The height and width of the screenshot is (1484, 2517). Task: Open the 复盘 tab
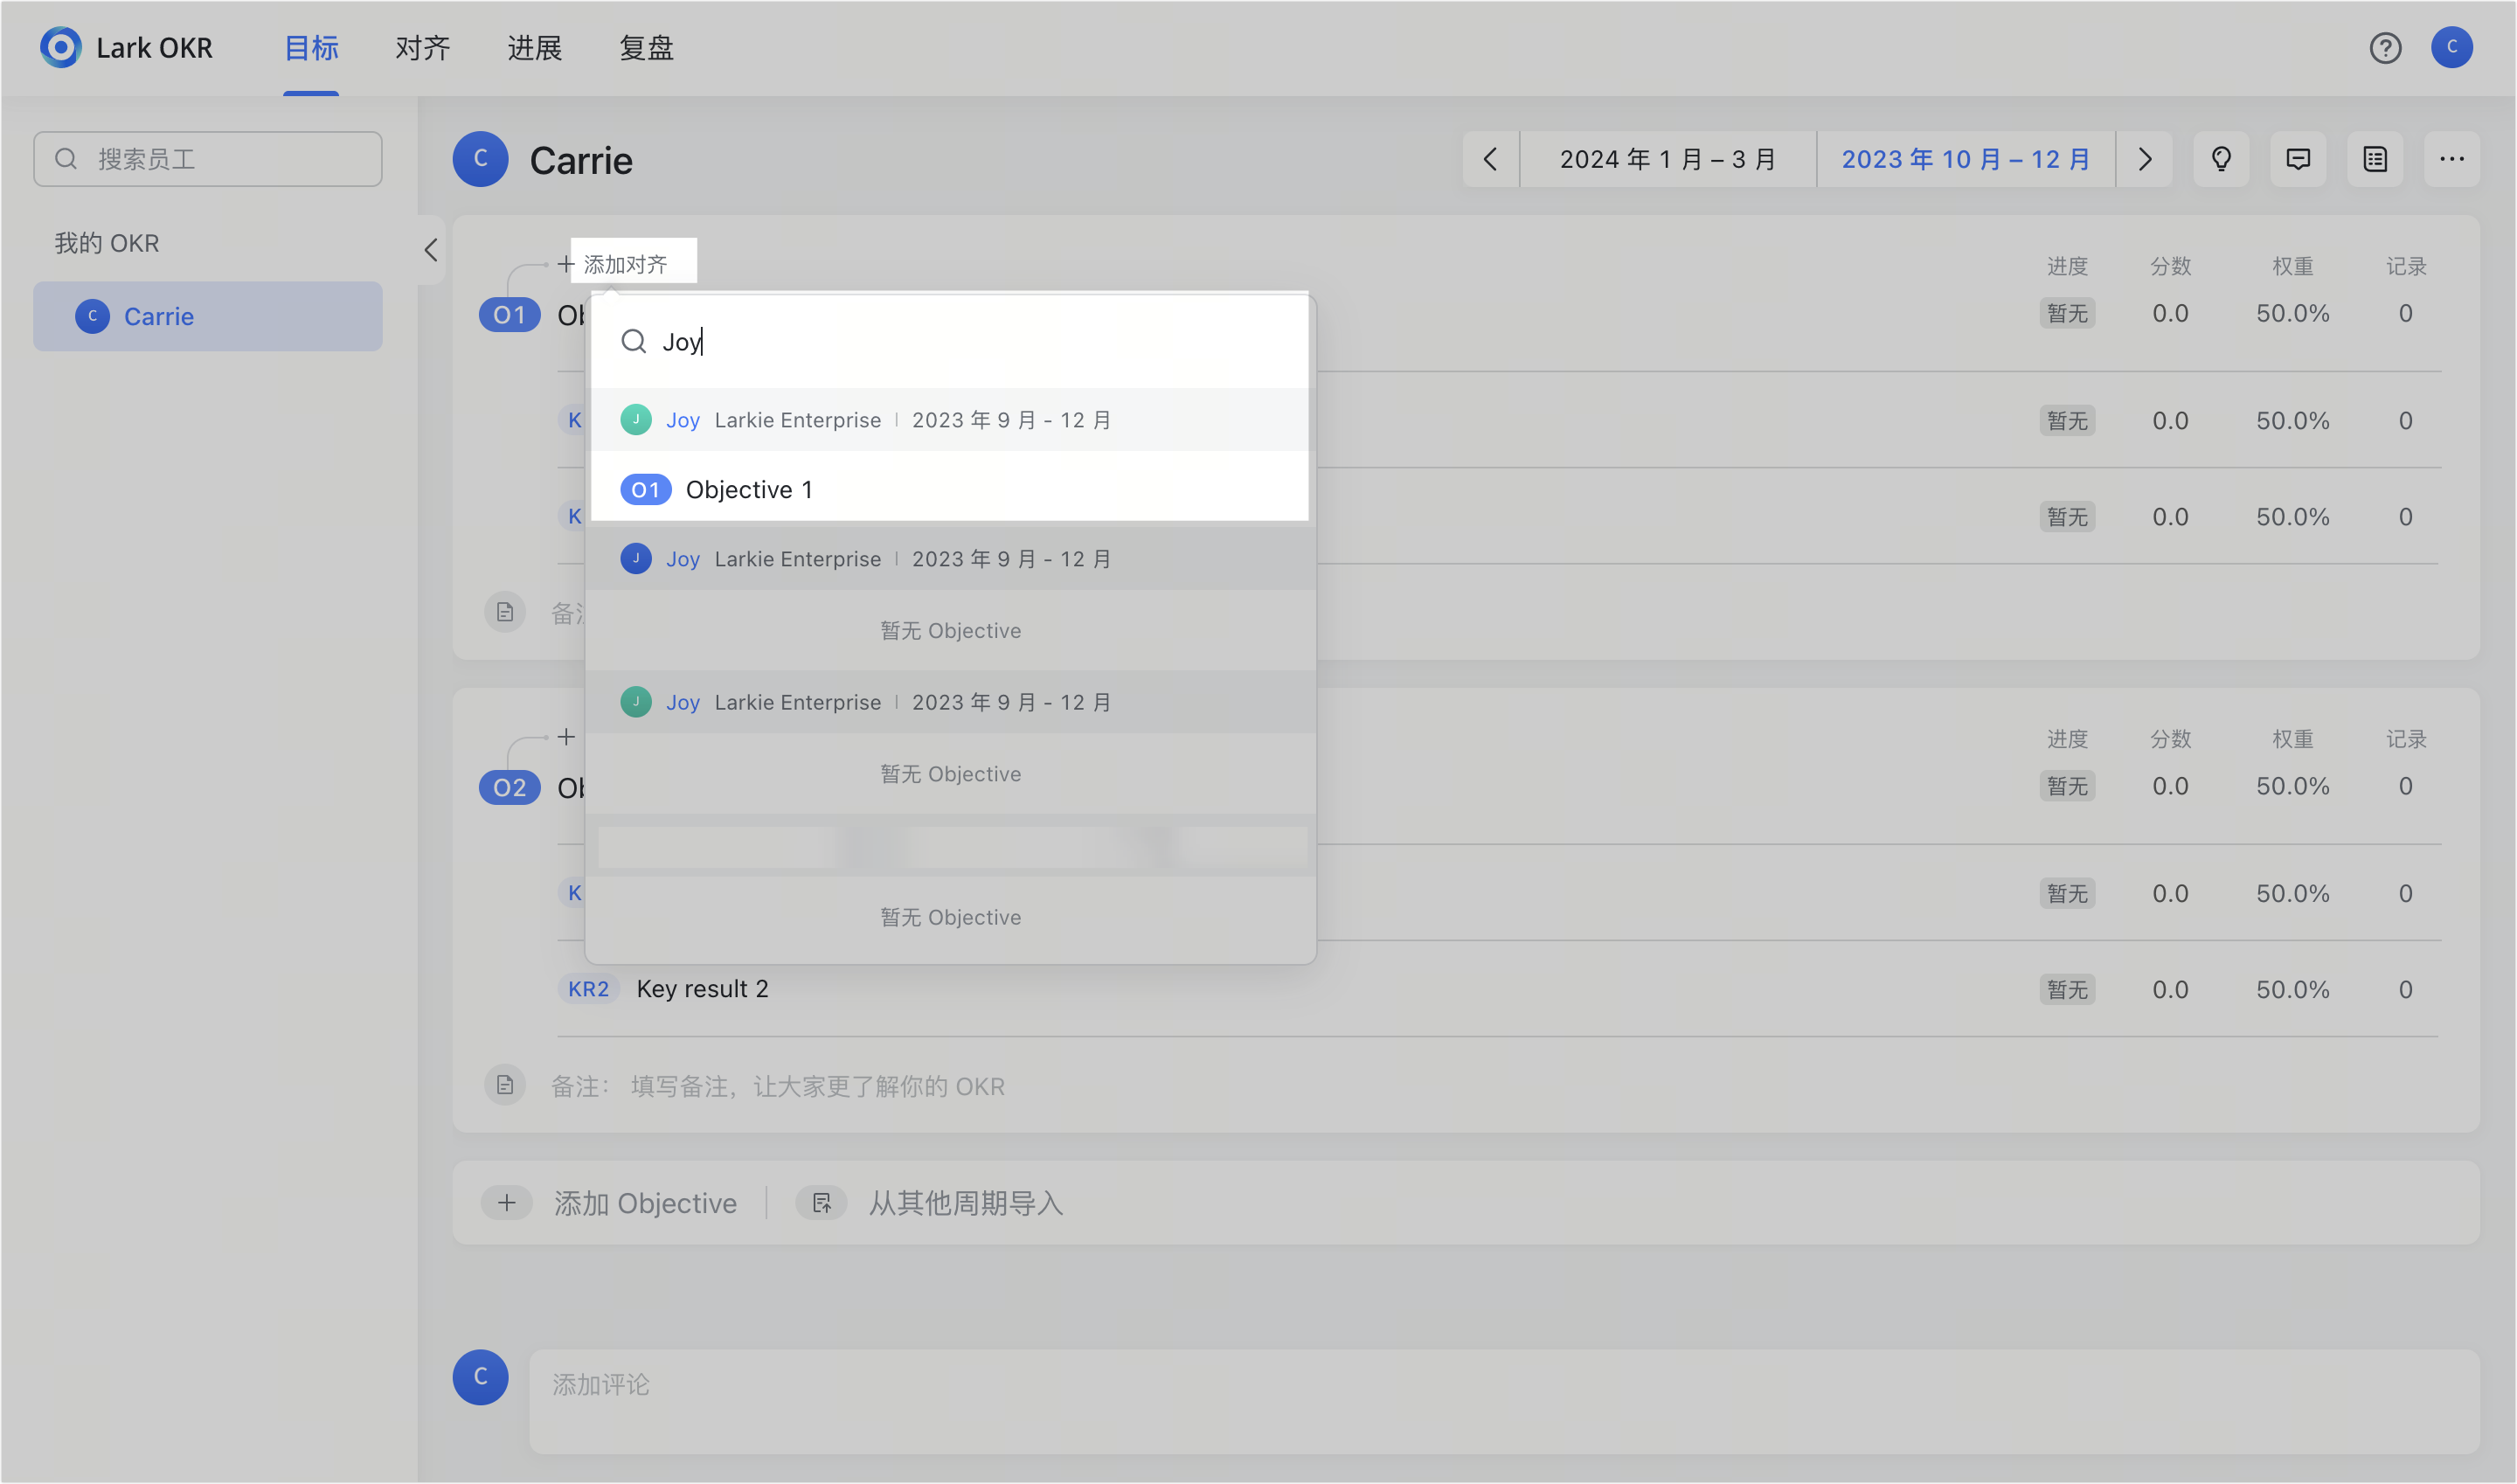tap(647, 48)
